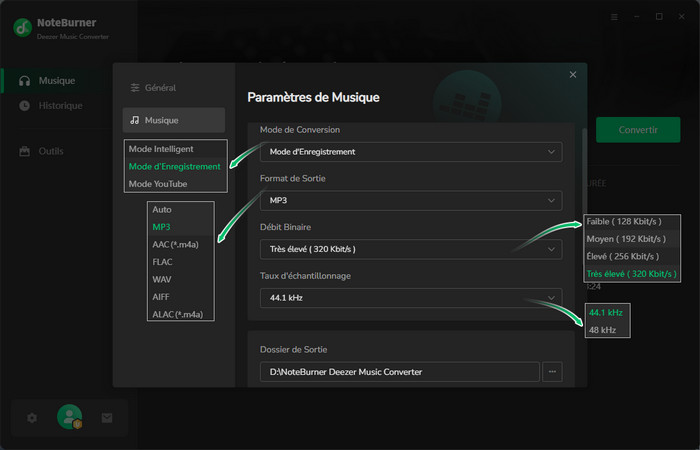The width and height of the screenshot is (700, 450).
Task: Click the NoteBurner logo icon
Action: tap(22, 28)
